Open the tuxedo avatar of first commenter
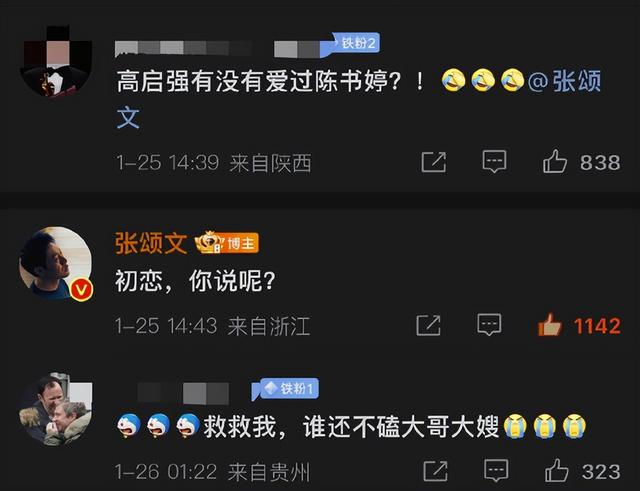Image resolution: width=640 pixels, height=491 pixels. pos(56,61)
